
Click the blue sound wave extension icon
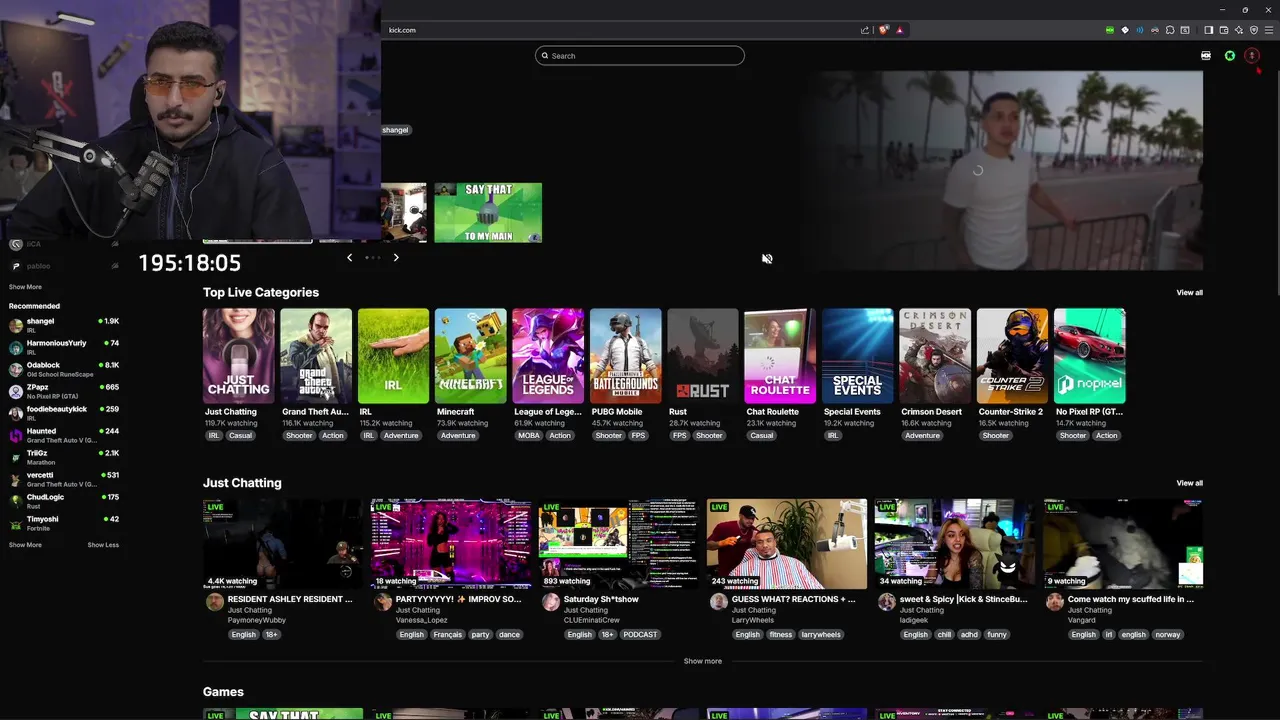click(1140, 30)
